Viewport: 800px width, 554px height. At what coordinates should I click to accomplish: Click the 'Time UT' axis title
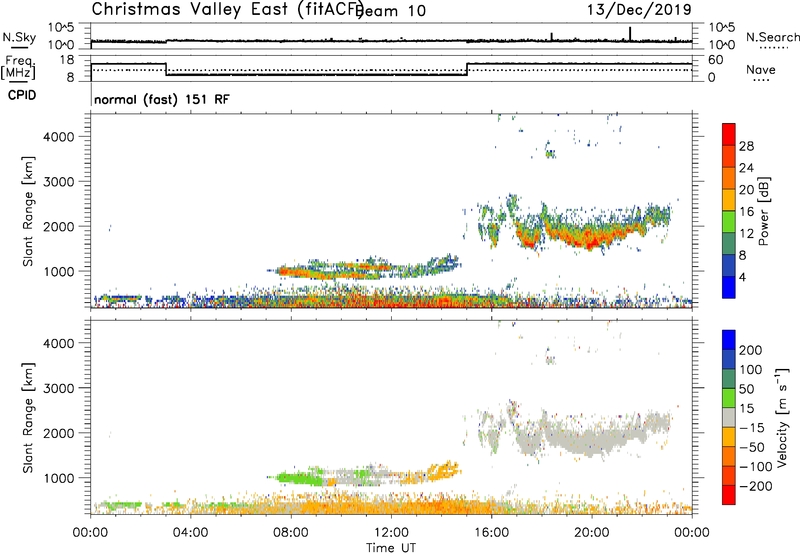(x=391, y=548)
